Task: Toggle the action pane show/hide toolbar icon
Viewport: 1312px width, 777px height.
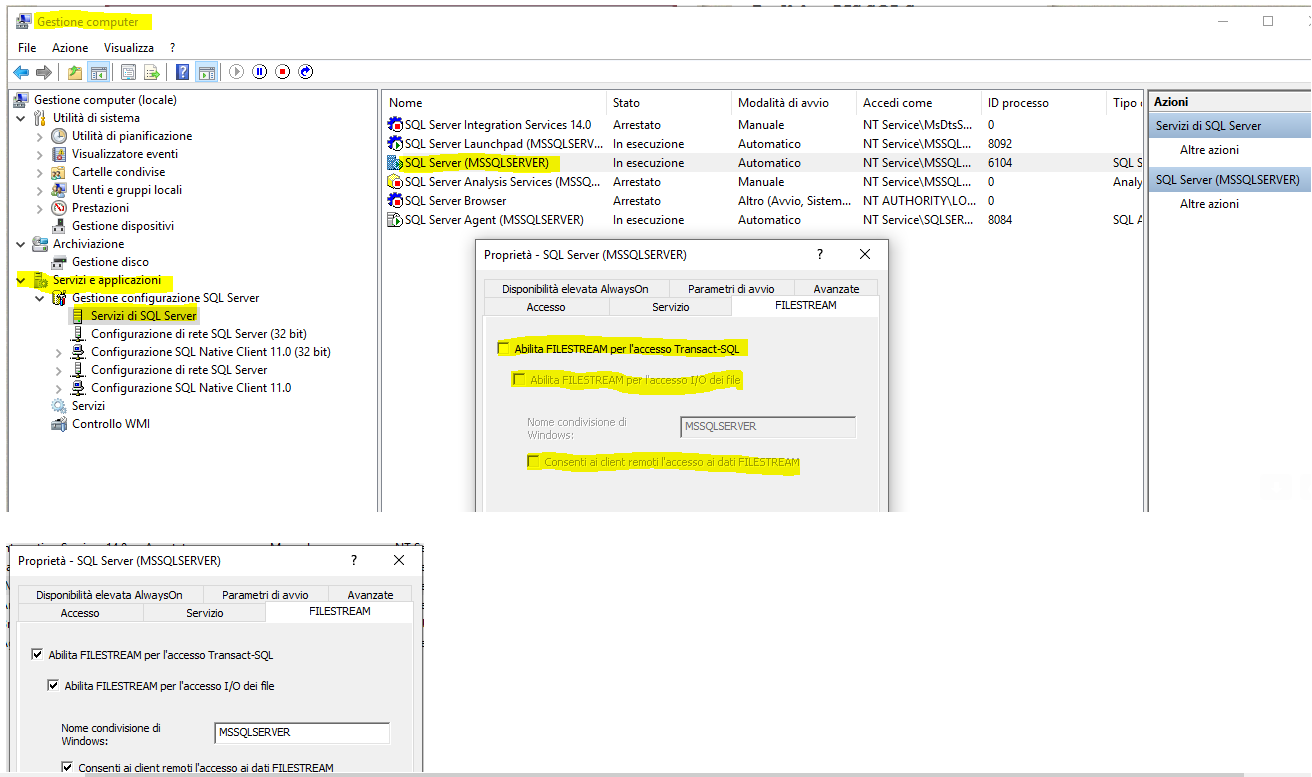Action: point(206,72)
